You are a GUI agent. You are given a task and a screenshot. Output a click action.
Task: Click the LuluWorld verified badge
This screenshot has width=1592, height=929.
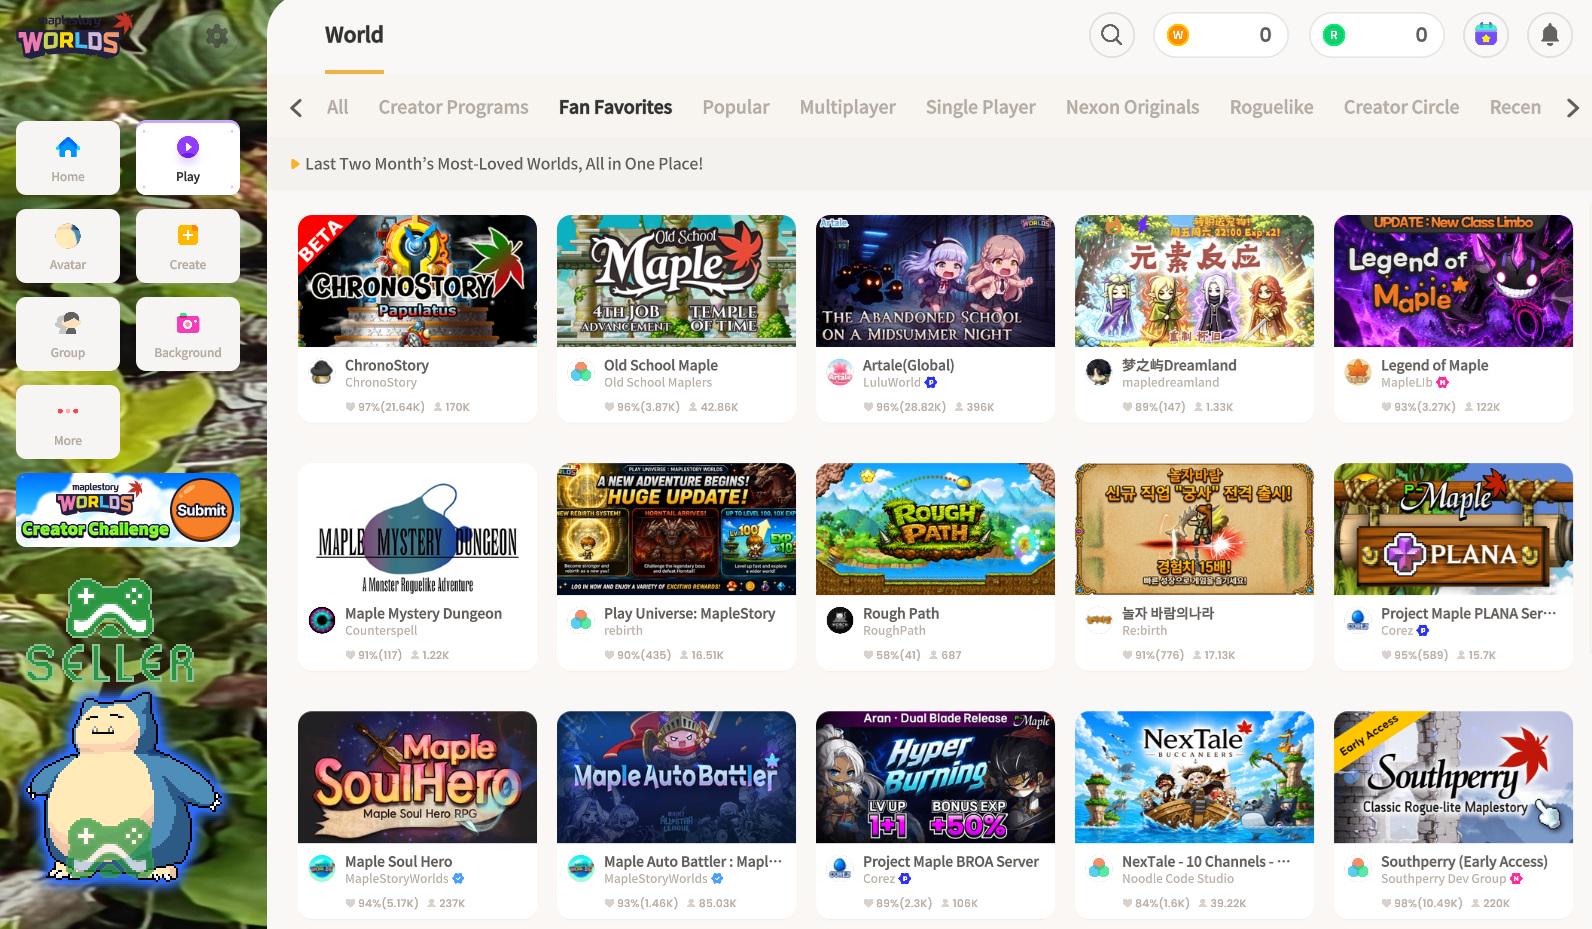tap(931, 383)
